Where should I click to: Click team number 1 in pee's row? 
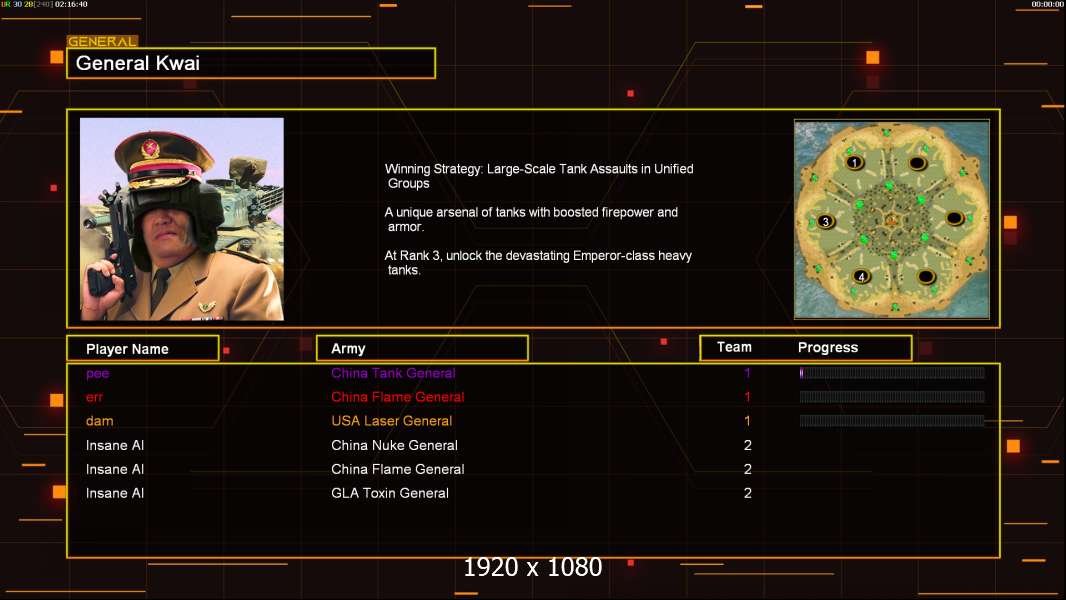click(747, 373)
